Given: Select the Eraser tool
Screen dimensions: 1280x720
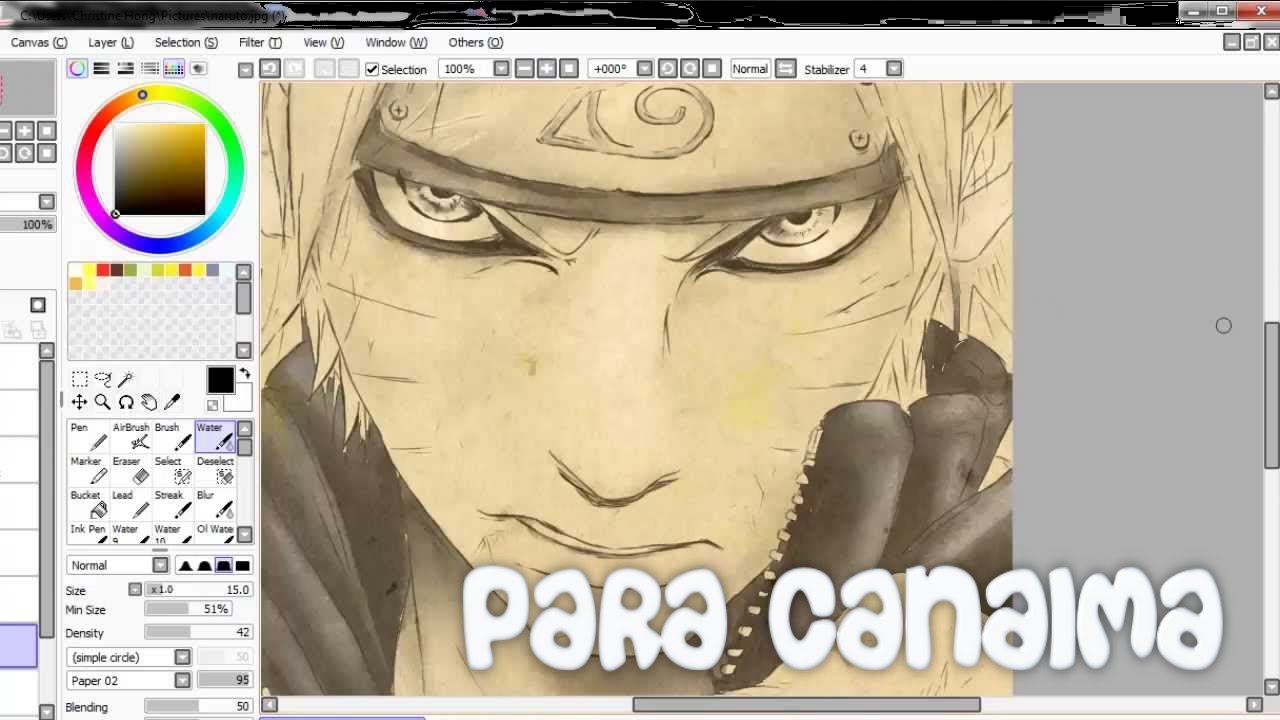Looking at the screenshot, I should (131, 470).
